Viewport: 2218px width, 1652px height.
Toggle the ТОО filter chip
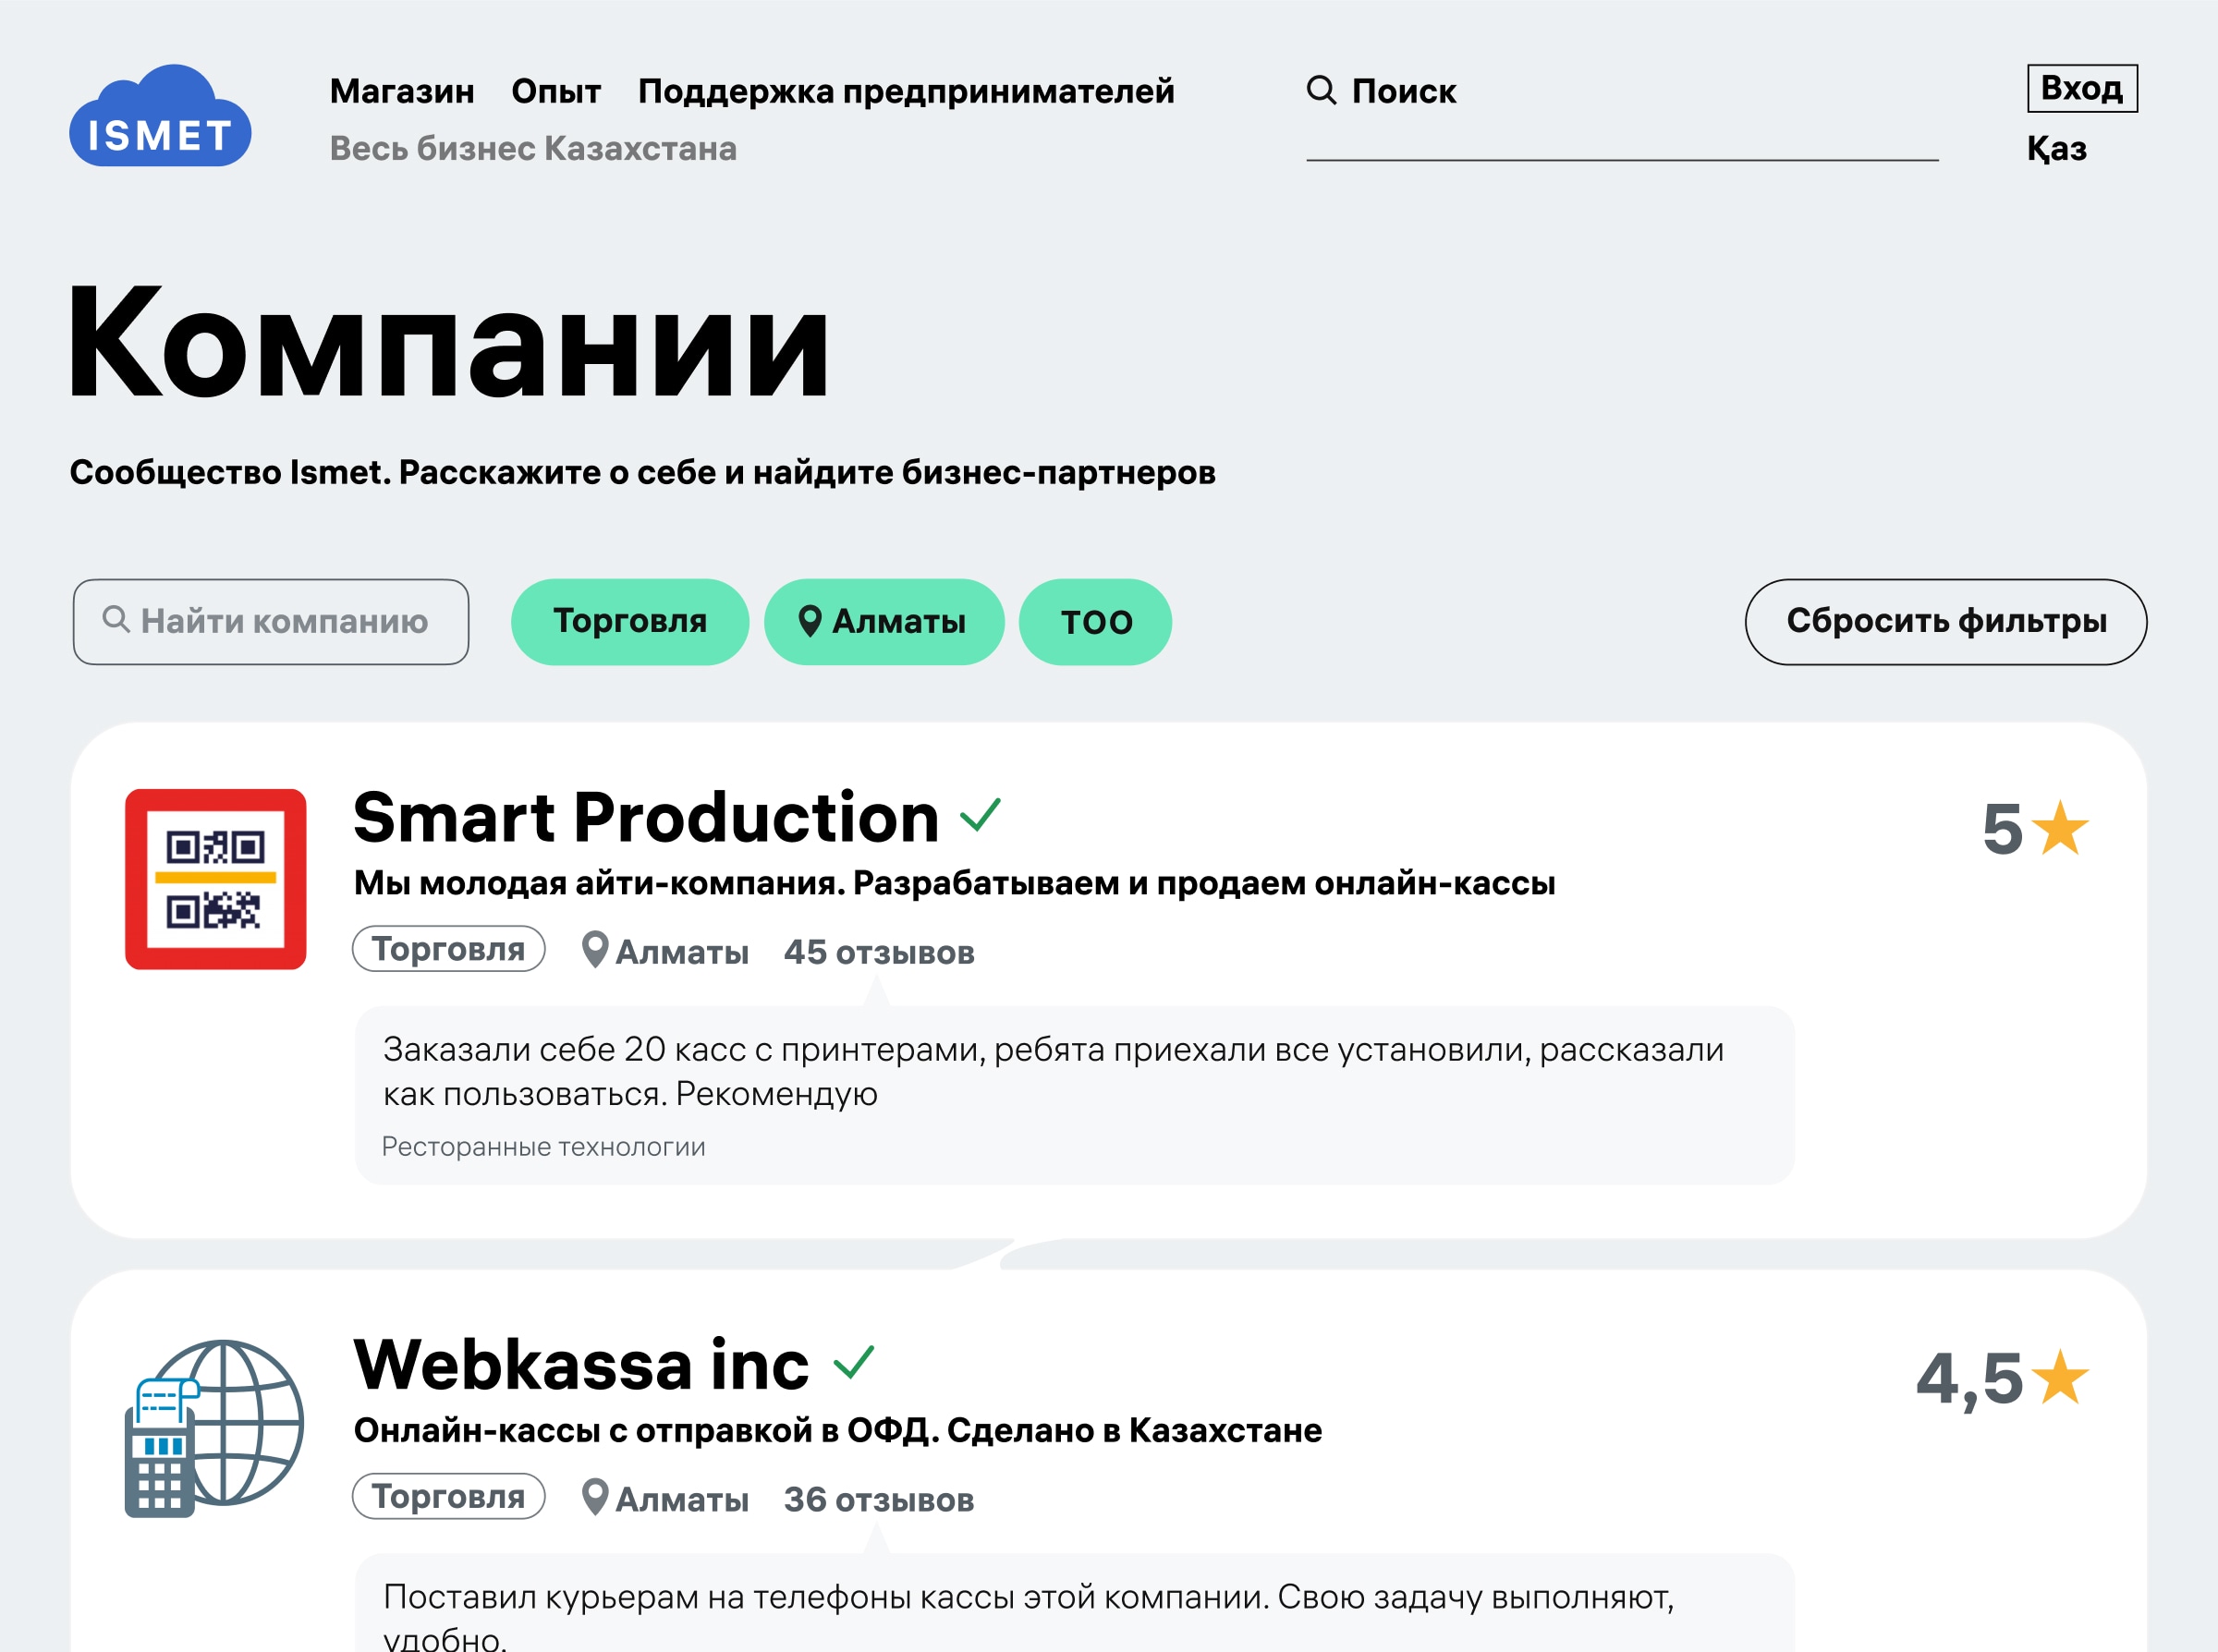coord(1095,622)
